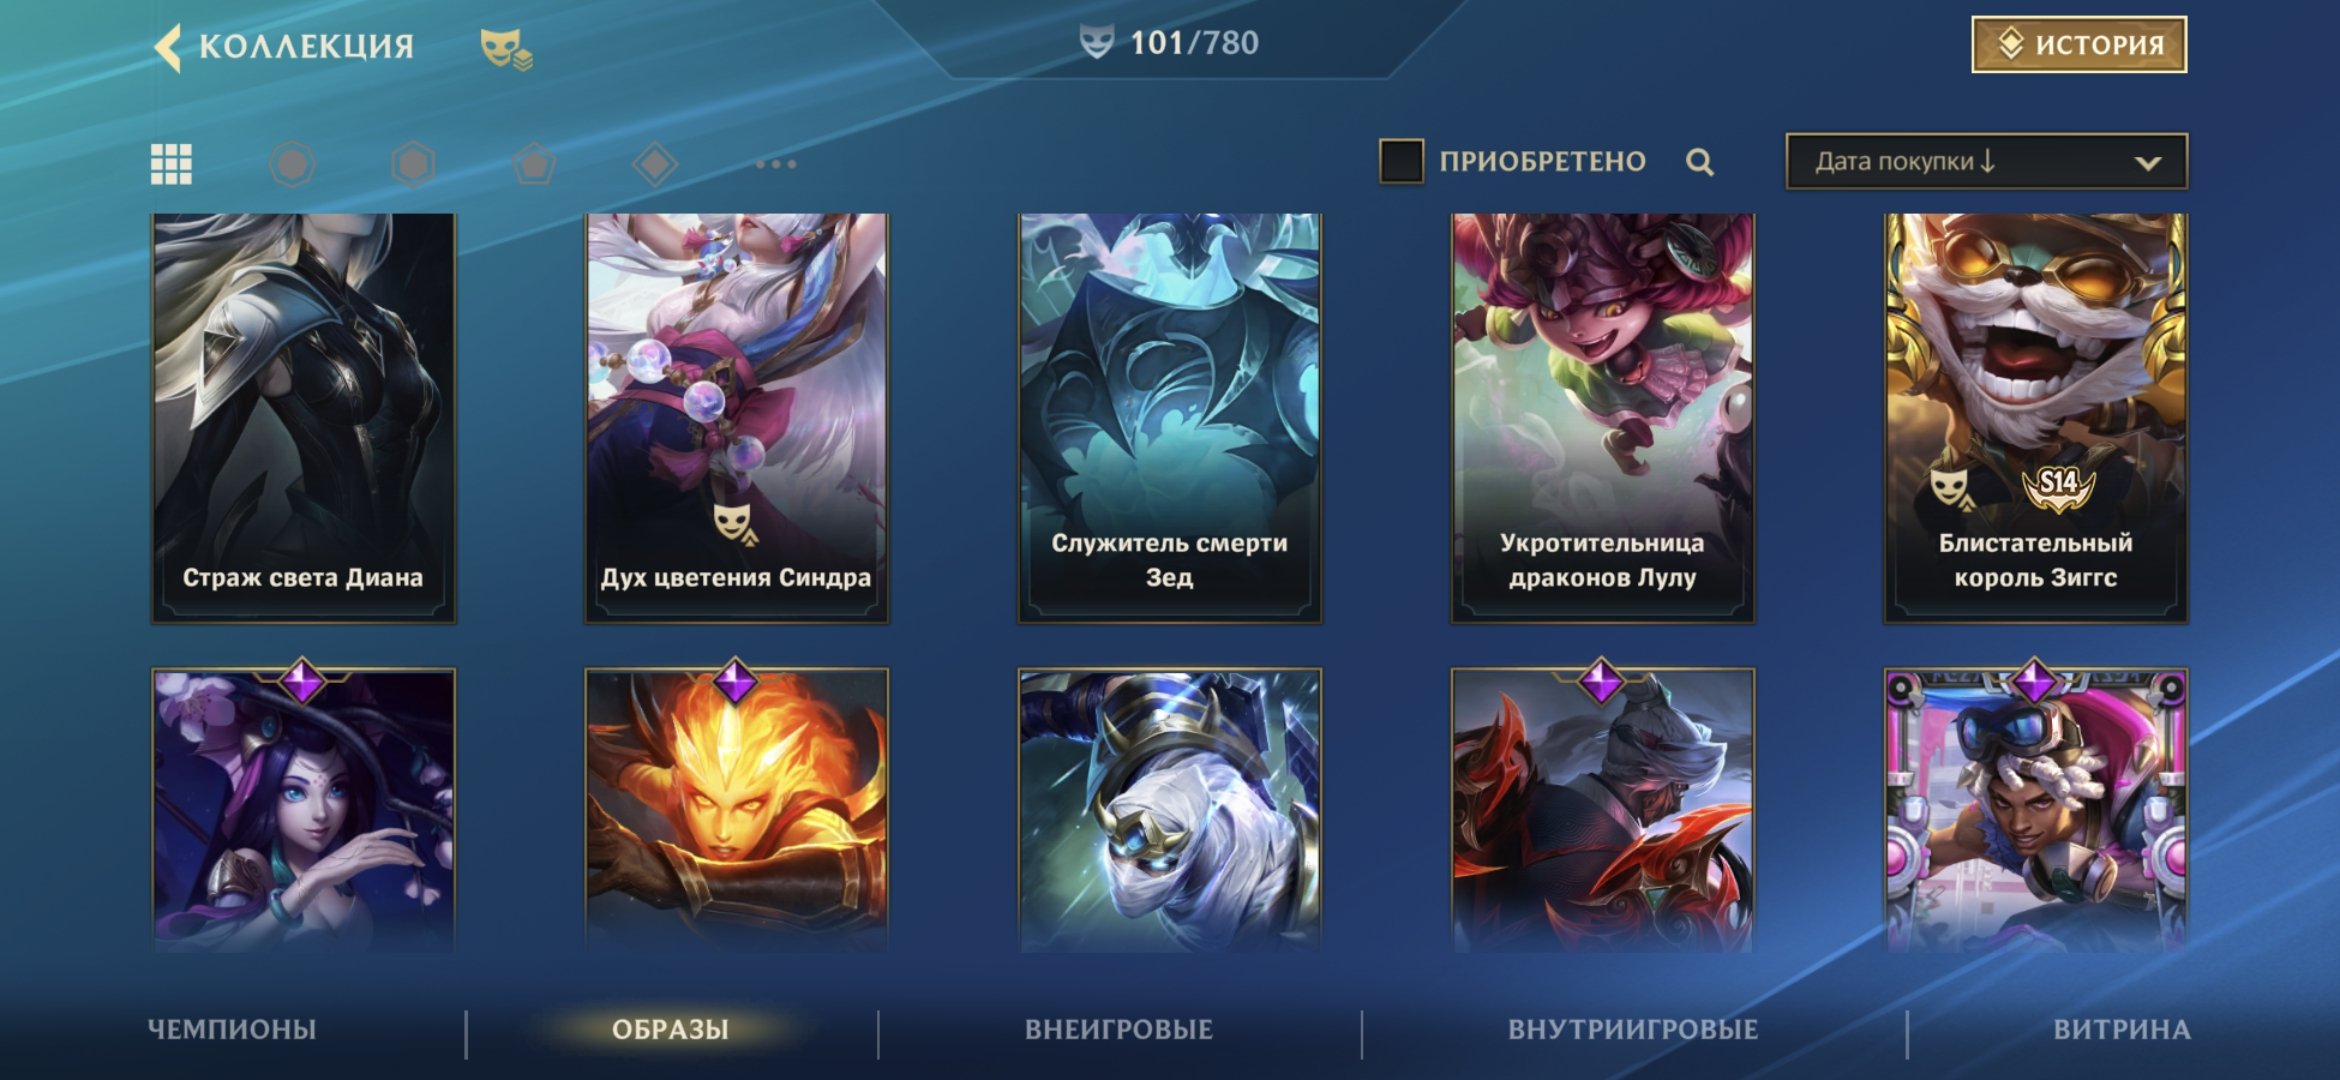
Task: Select the all-skins grid filter icon
Action: click(x=171, y=164)
